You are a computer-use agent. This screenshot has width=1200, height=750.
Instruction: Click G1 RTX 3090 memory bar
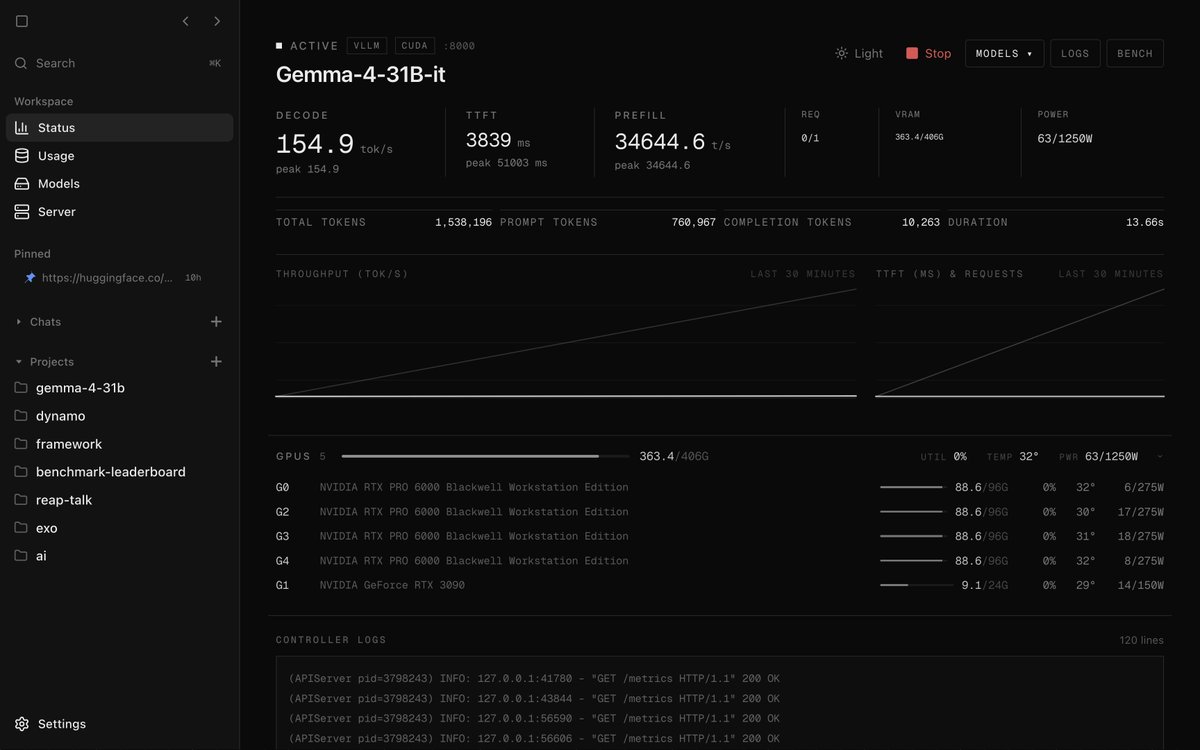[916, 586]
